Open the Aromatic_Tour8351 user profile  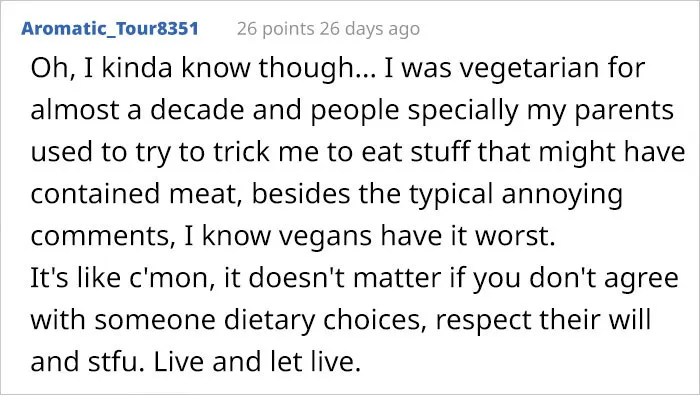click(110, 29)
